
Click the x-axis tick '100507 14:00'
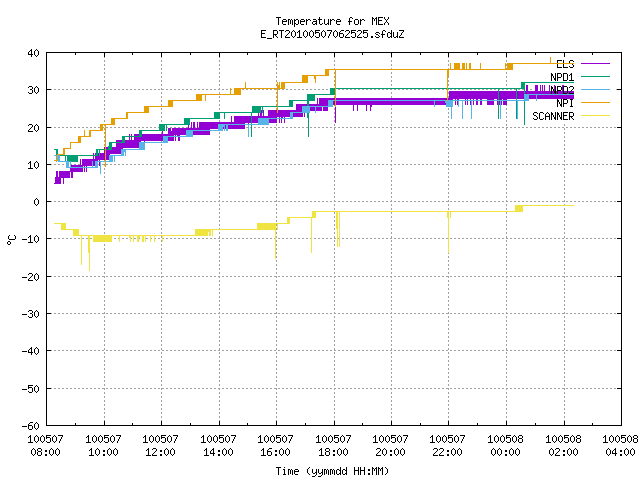click(218, 446)
